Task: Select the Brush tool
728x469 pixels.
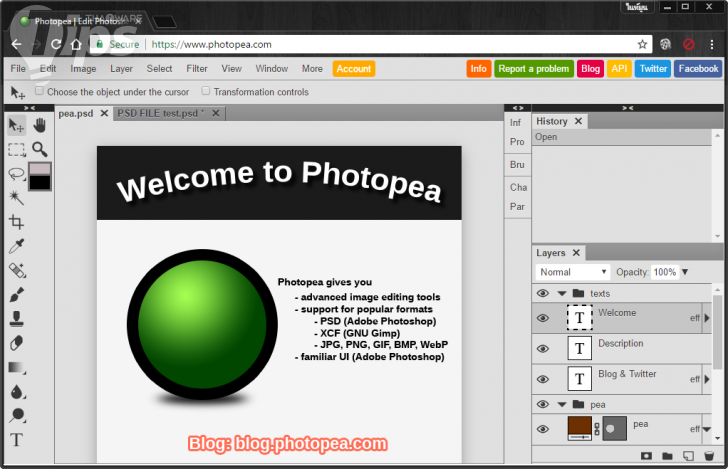Action: click(17, 294)
